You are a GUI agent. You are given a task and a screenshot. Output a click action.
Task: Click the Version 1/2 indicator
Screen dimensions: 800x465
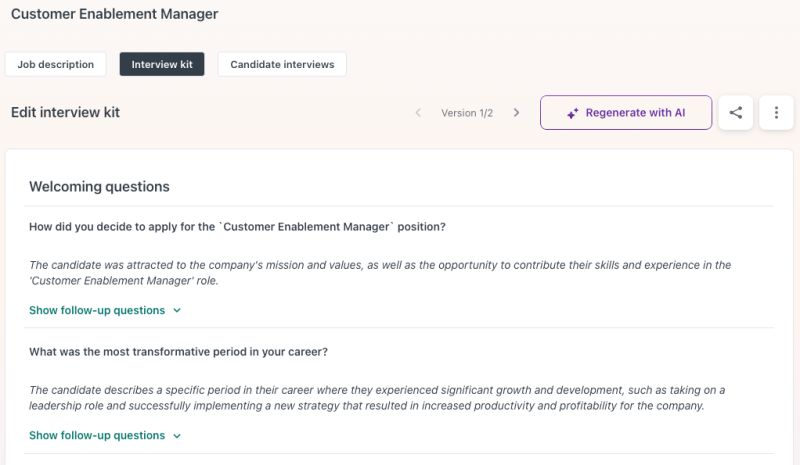tap(467, 113)
